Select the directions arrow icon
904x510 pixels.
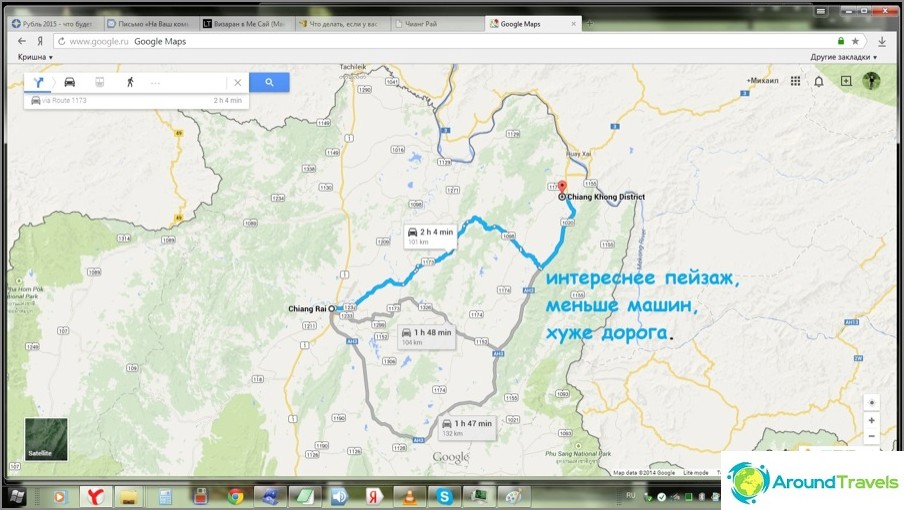tap(38, 82)
